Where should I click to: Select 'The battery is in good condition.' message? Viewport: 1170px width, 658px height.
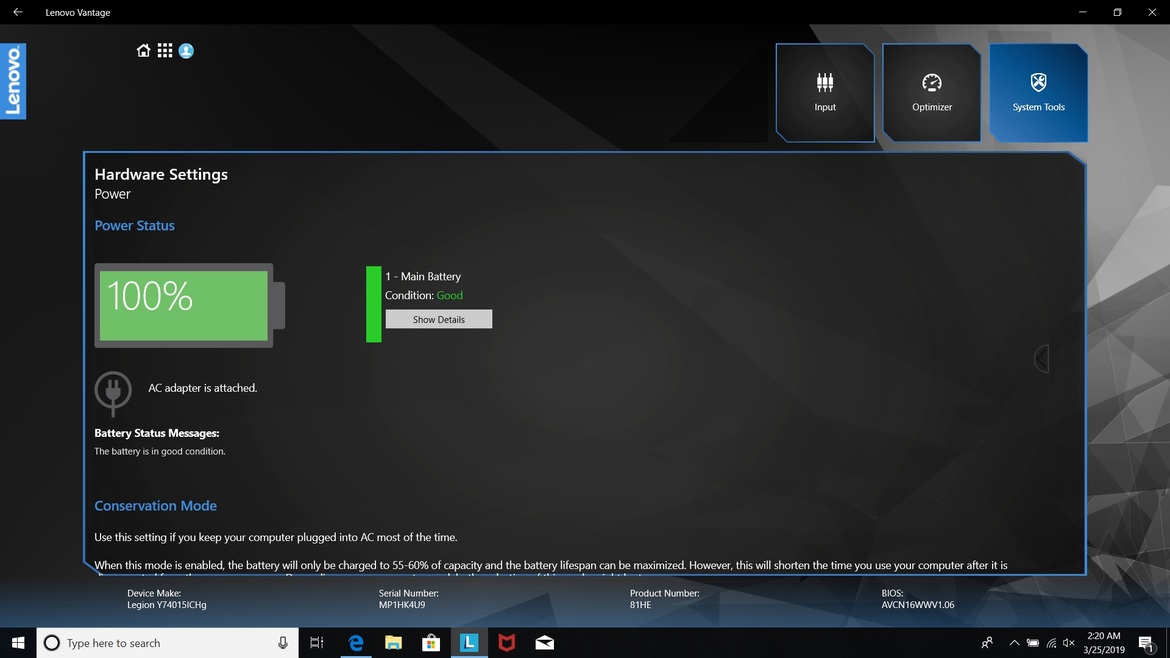(x=160, y=451)
